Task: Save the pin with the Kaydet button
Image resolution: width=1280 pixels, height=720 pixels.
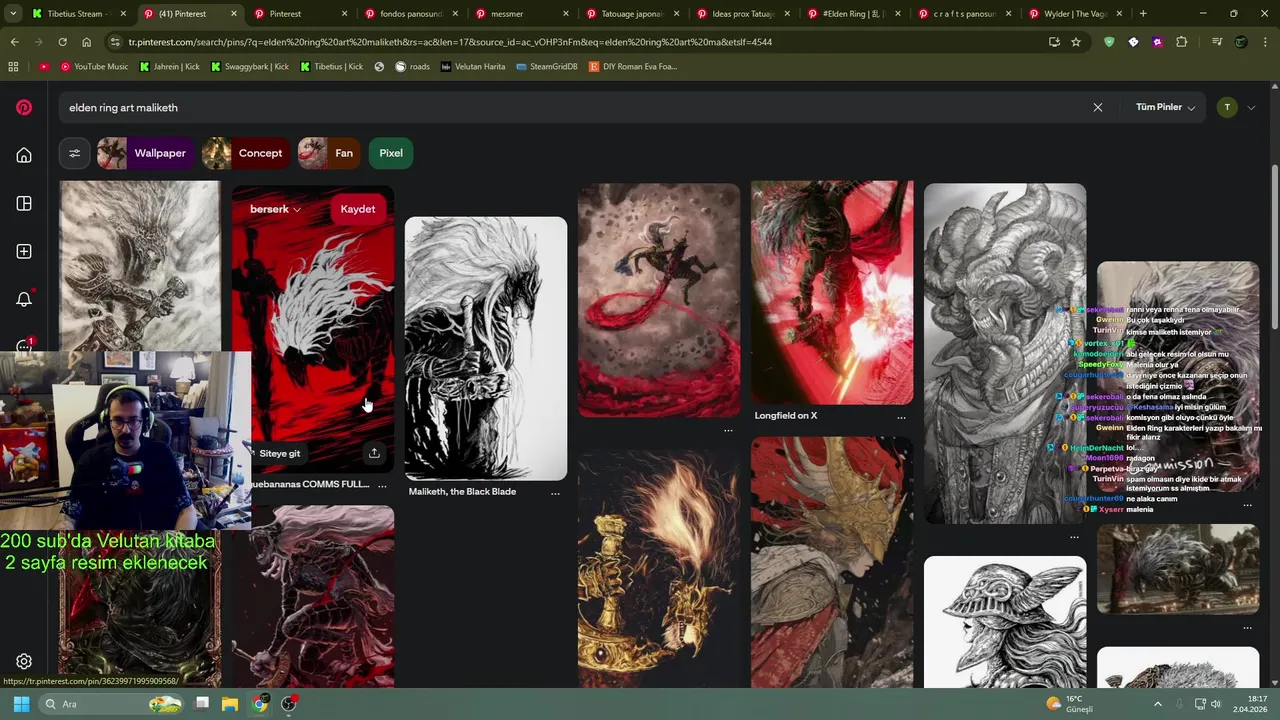Action: [358, 209]
